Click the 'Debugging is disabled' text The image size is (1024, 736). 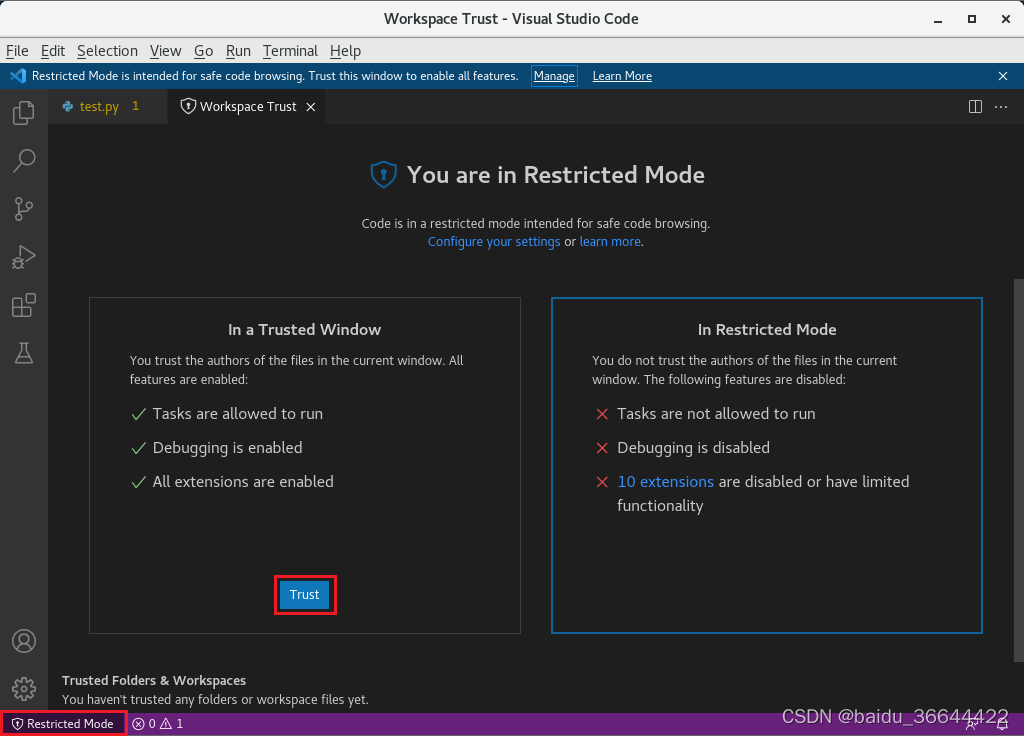coord(694,448)
